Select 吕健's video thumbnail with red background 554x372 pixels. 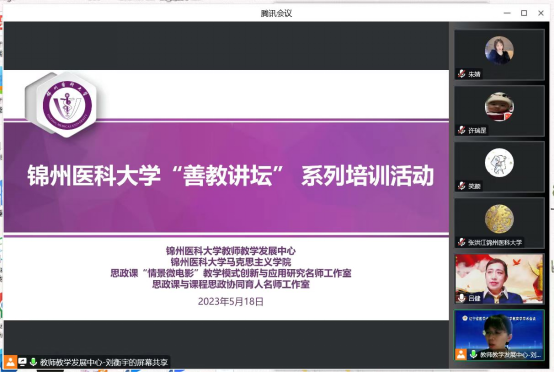click(x=499, y=279)
